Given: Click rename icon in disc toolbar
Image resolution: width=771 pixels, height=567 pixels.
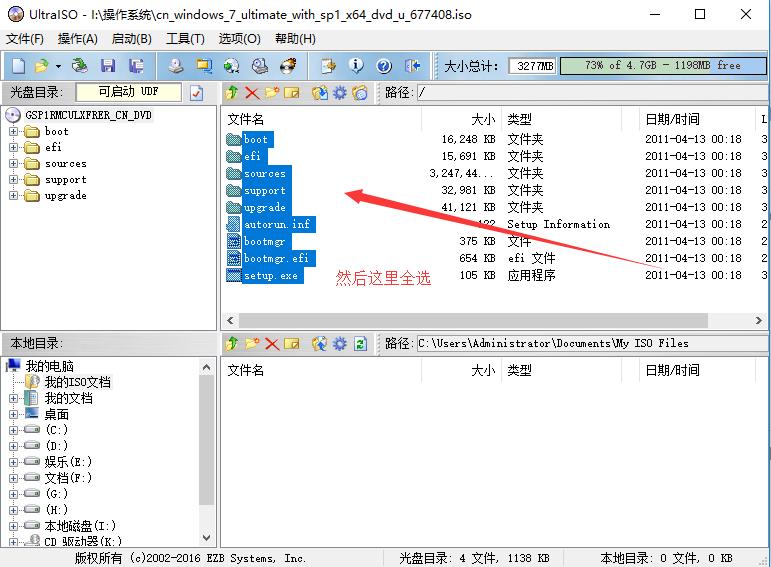Looking at the screenshot, I should [x=292, y=92].
